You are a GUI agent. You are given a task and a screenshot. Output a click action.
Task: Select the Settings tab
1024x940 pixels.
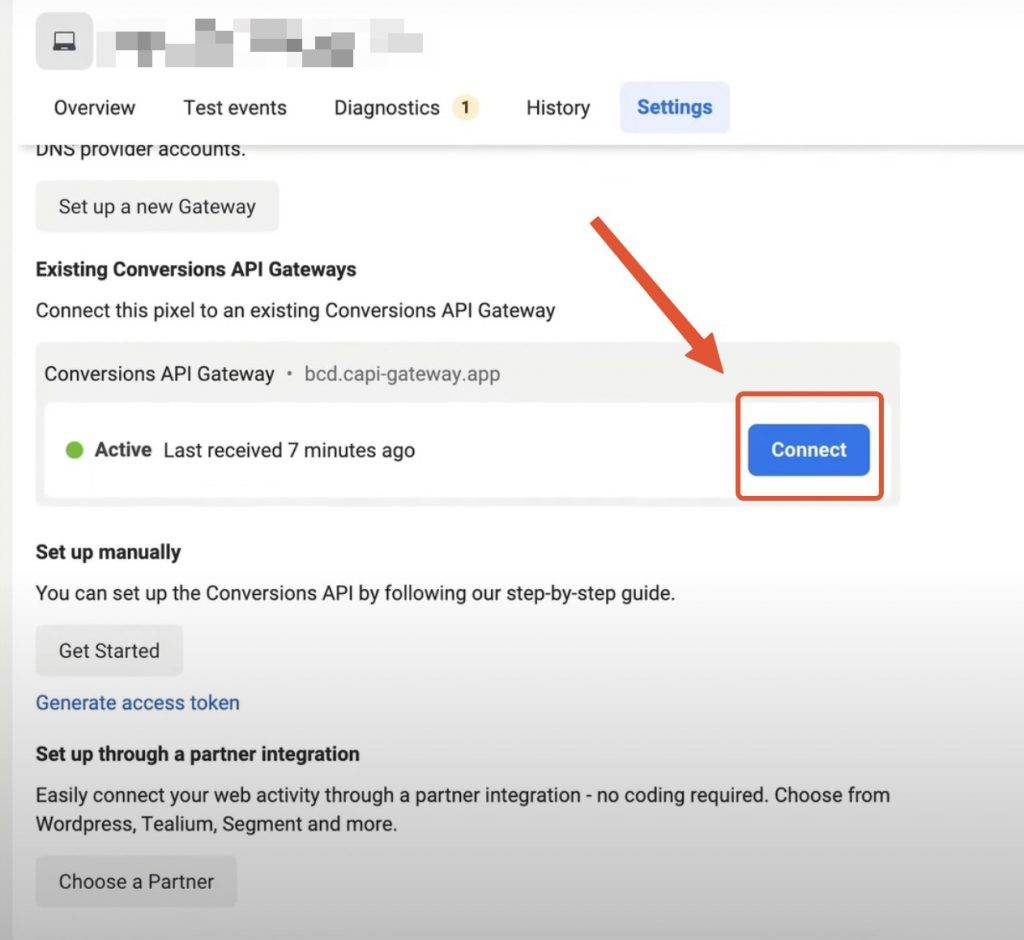[x=674, y=107]
